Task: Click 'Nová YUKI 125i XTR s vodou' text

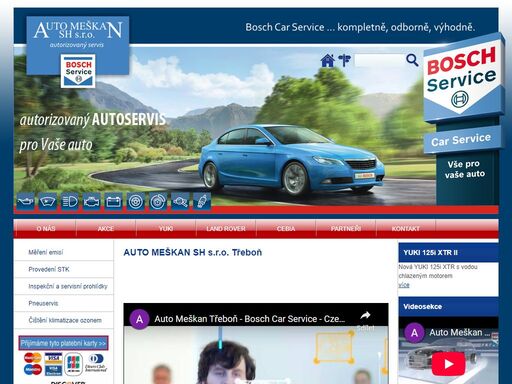Action: (438, 267)
